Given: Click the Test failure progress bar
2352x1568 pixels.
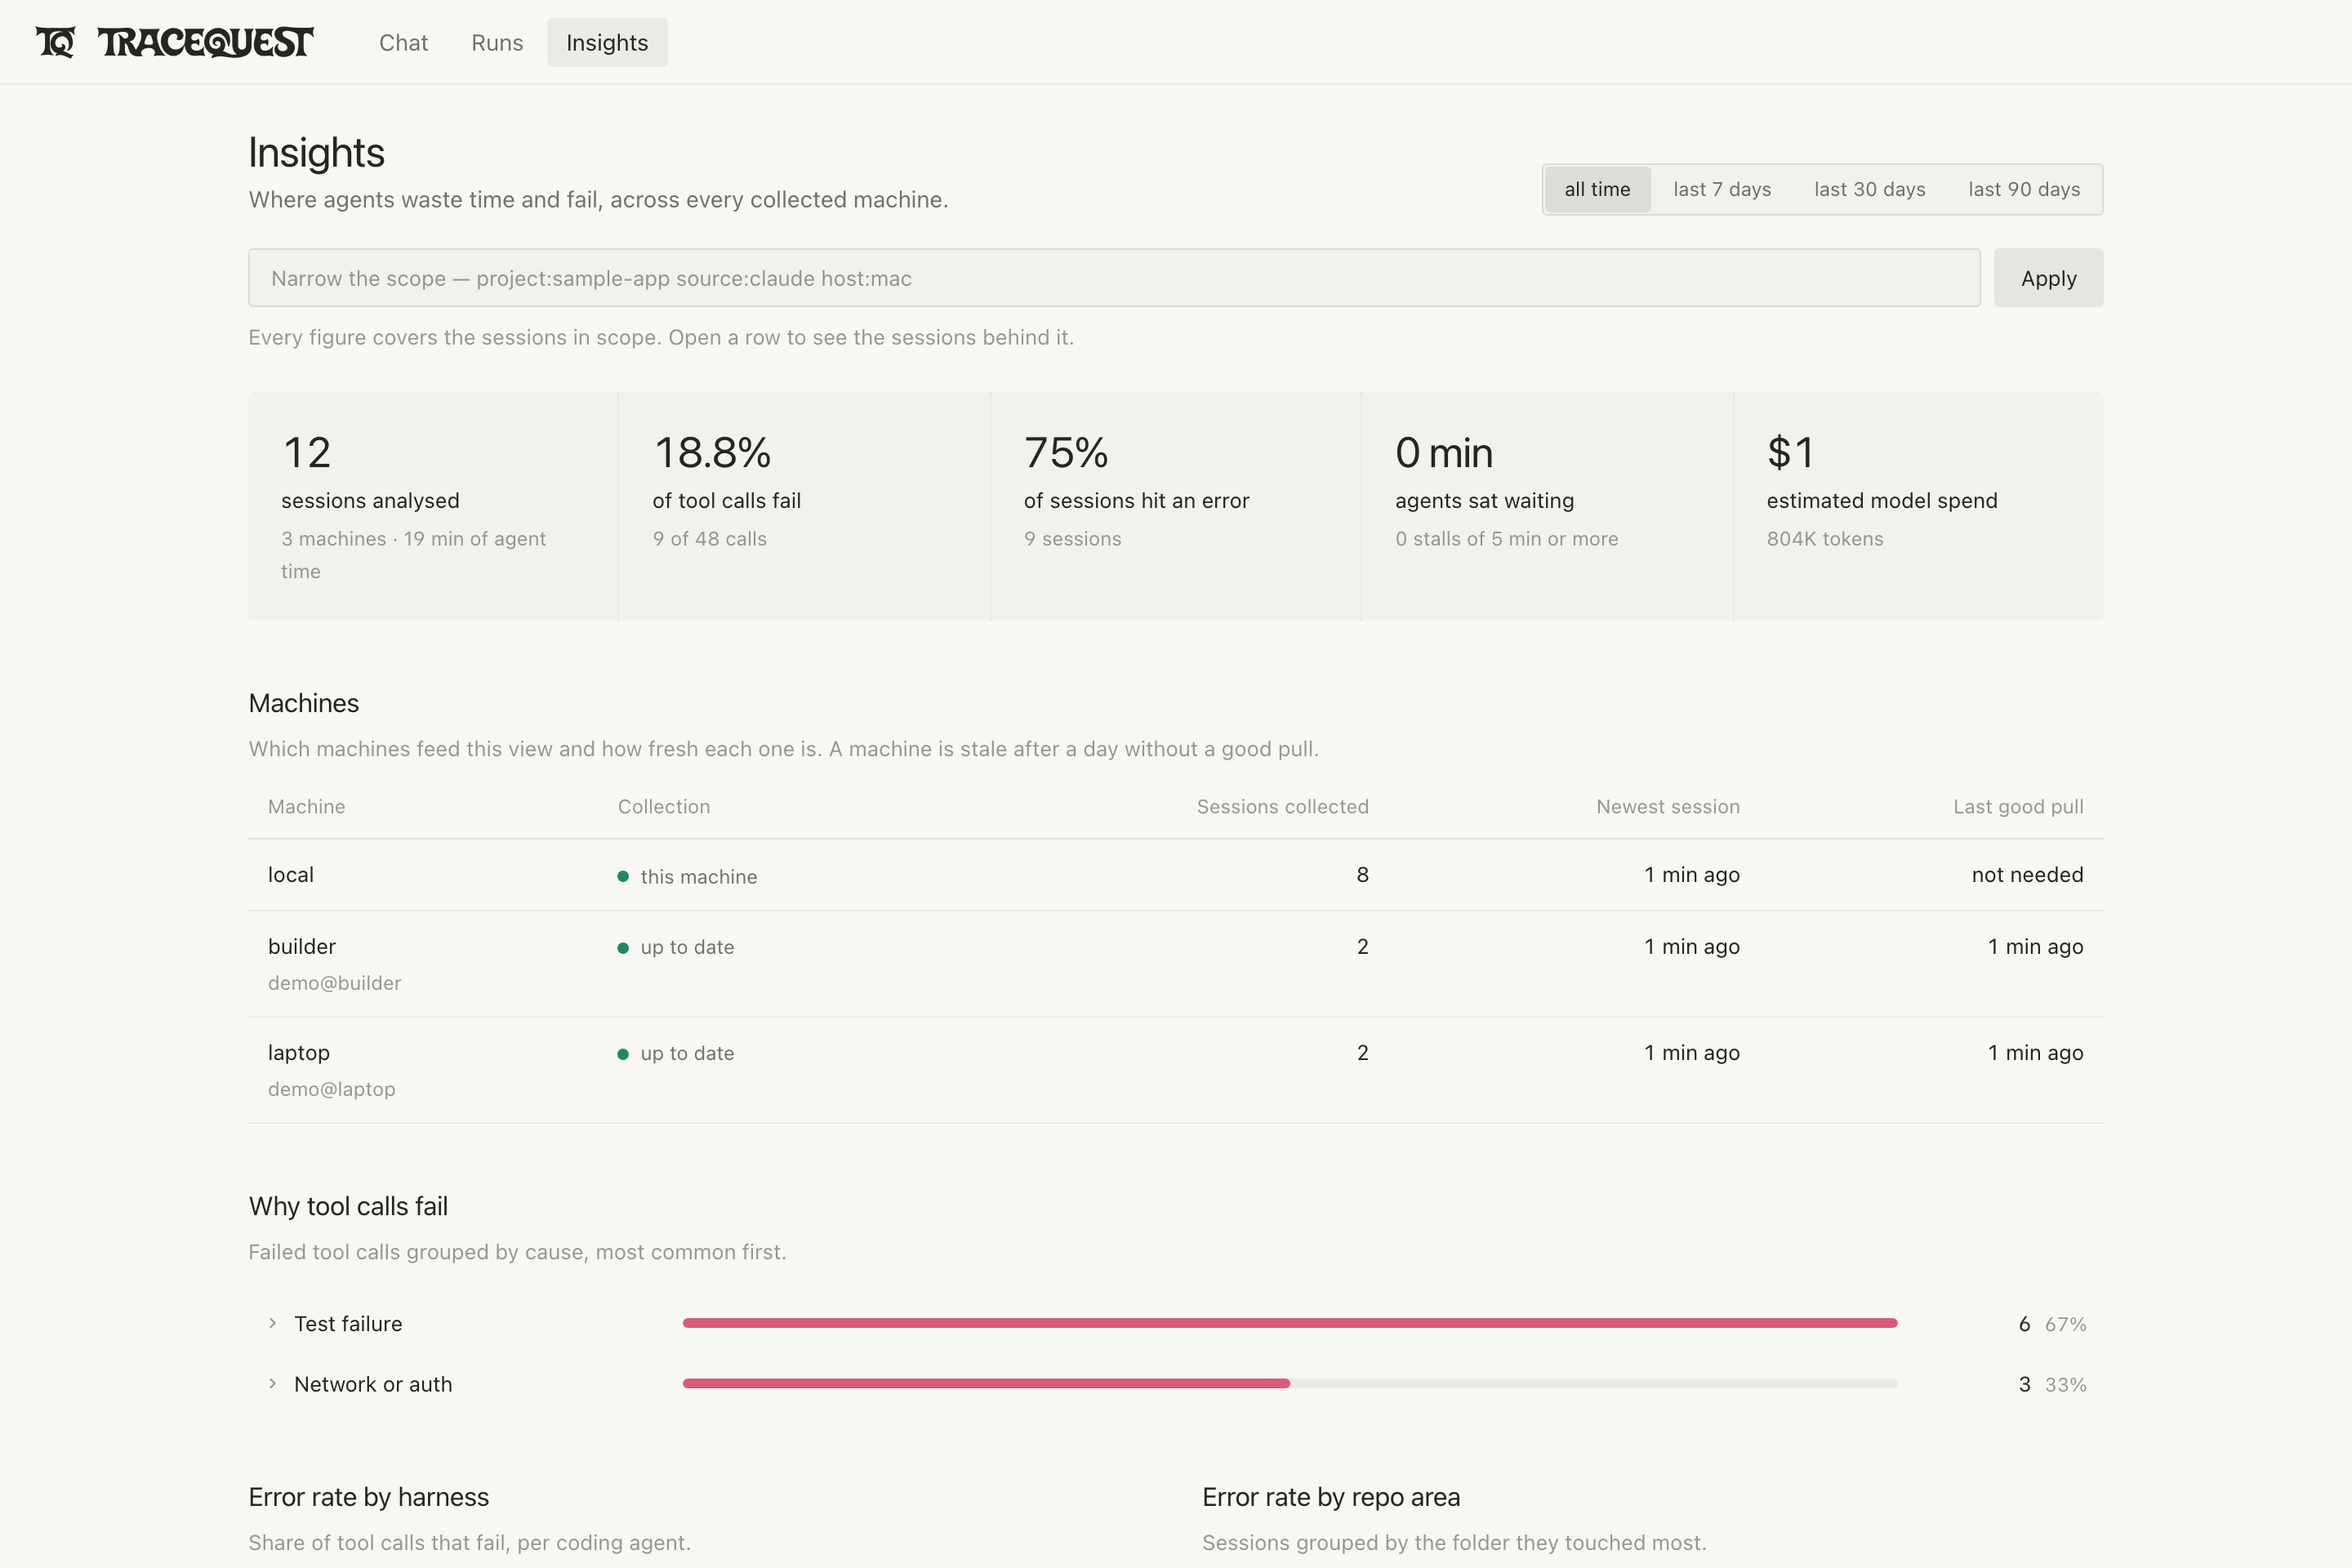Looking at the screenshot, I should click(x=1290, y=1323).
